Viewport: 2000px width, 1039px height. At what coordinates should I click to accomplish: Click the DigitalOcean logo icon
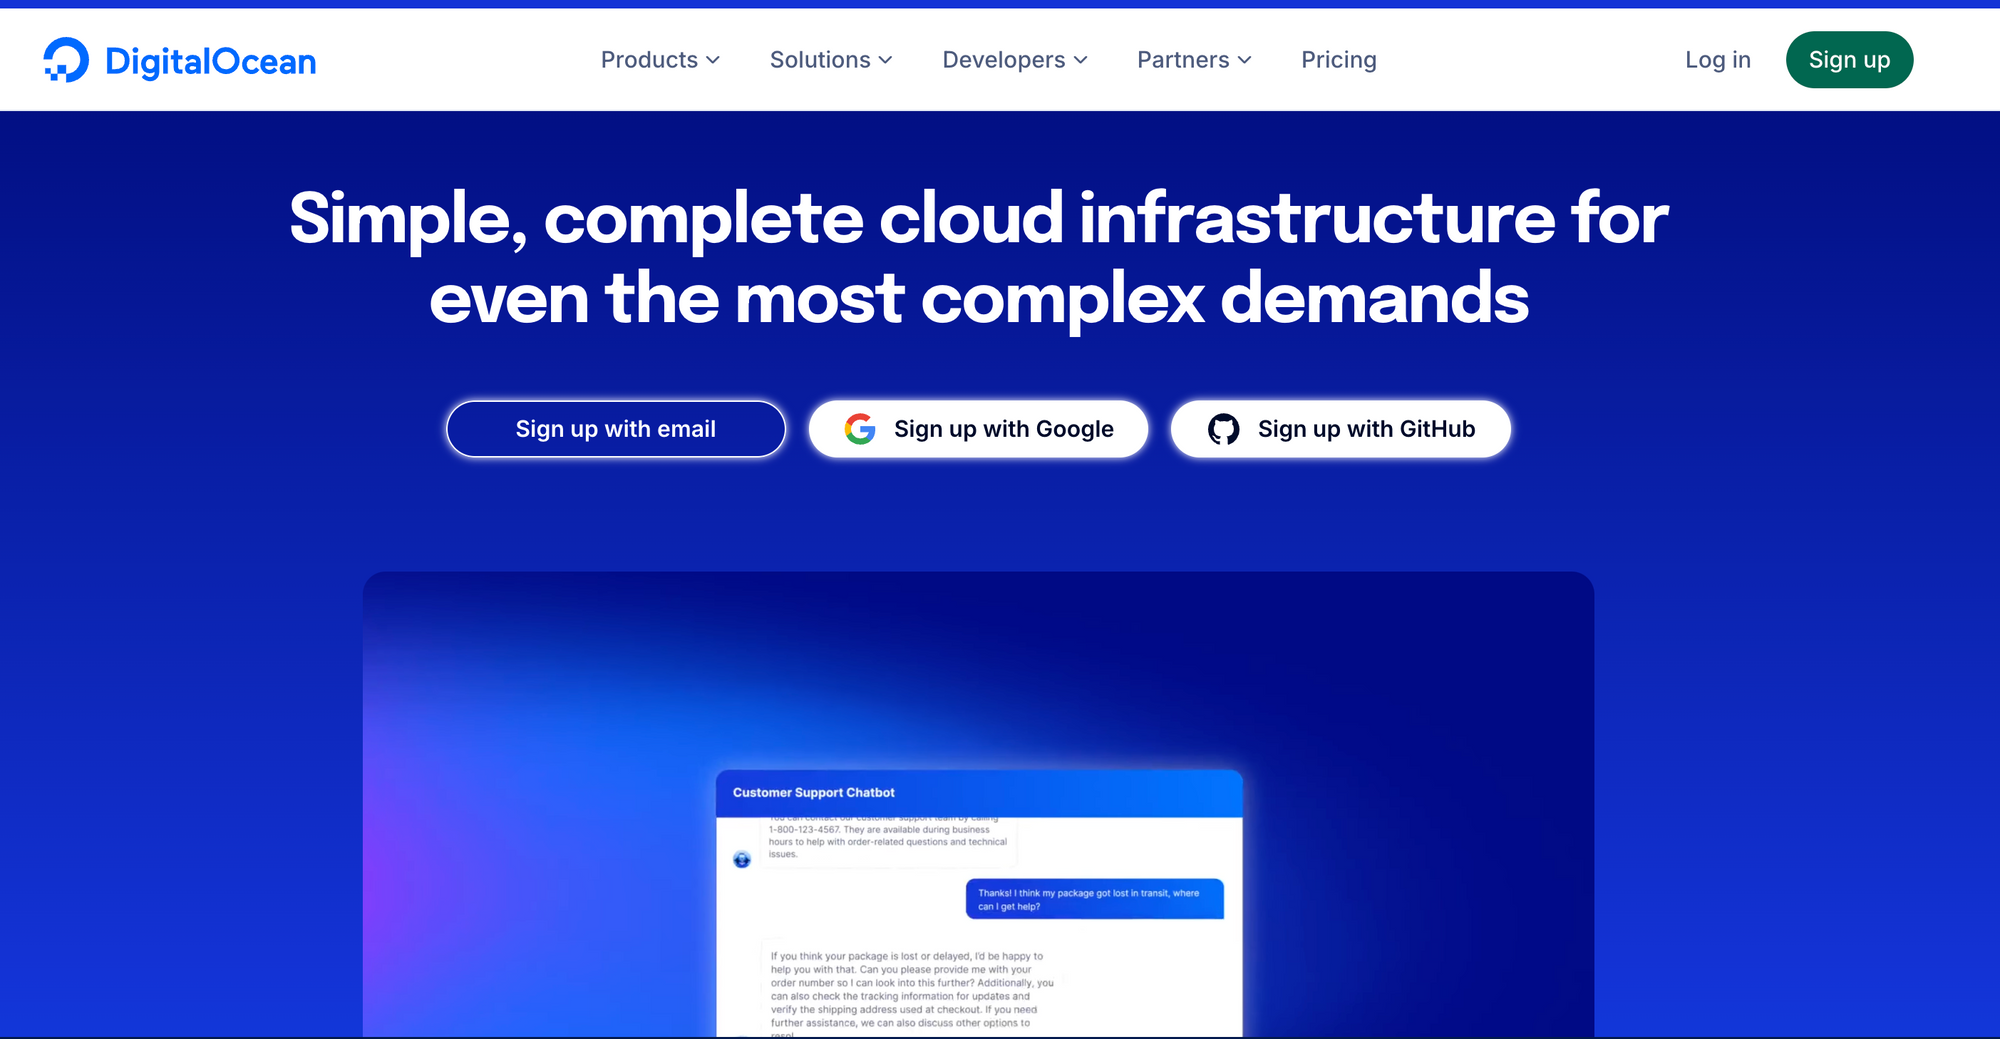(66, 60)
